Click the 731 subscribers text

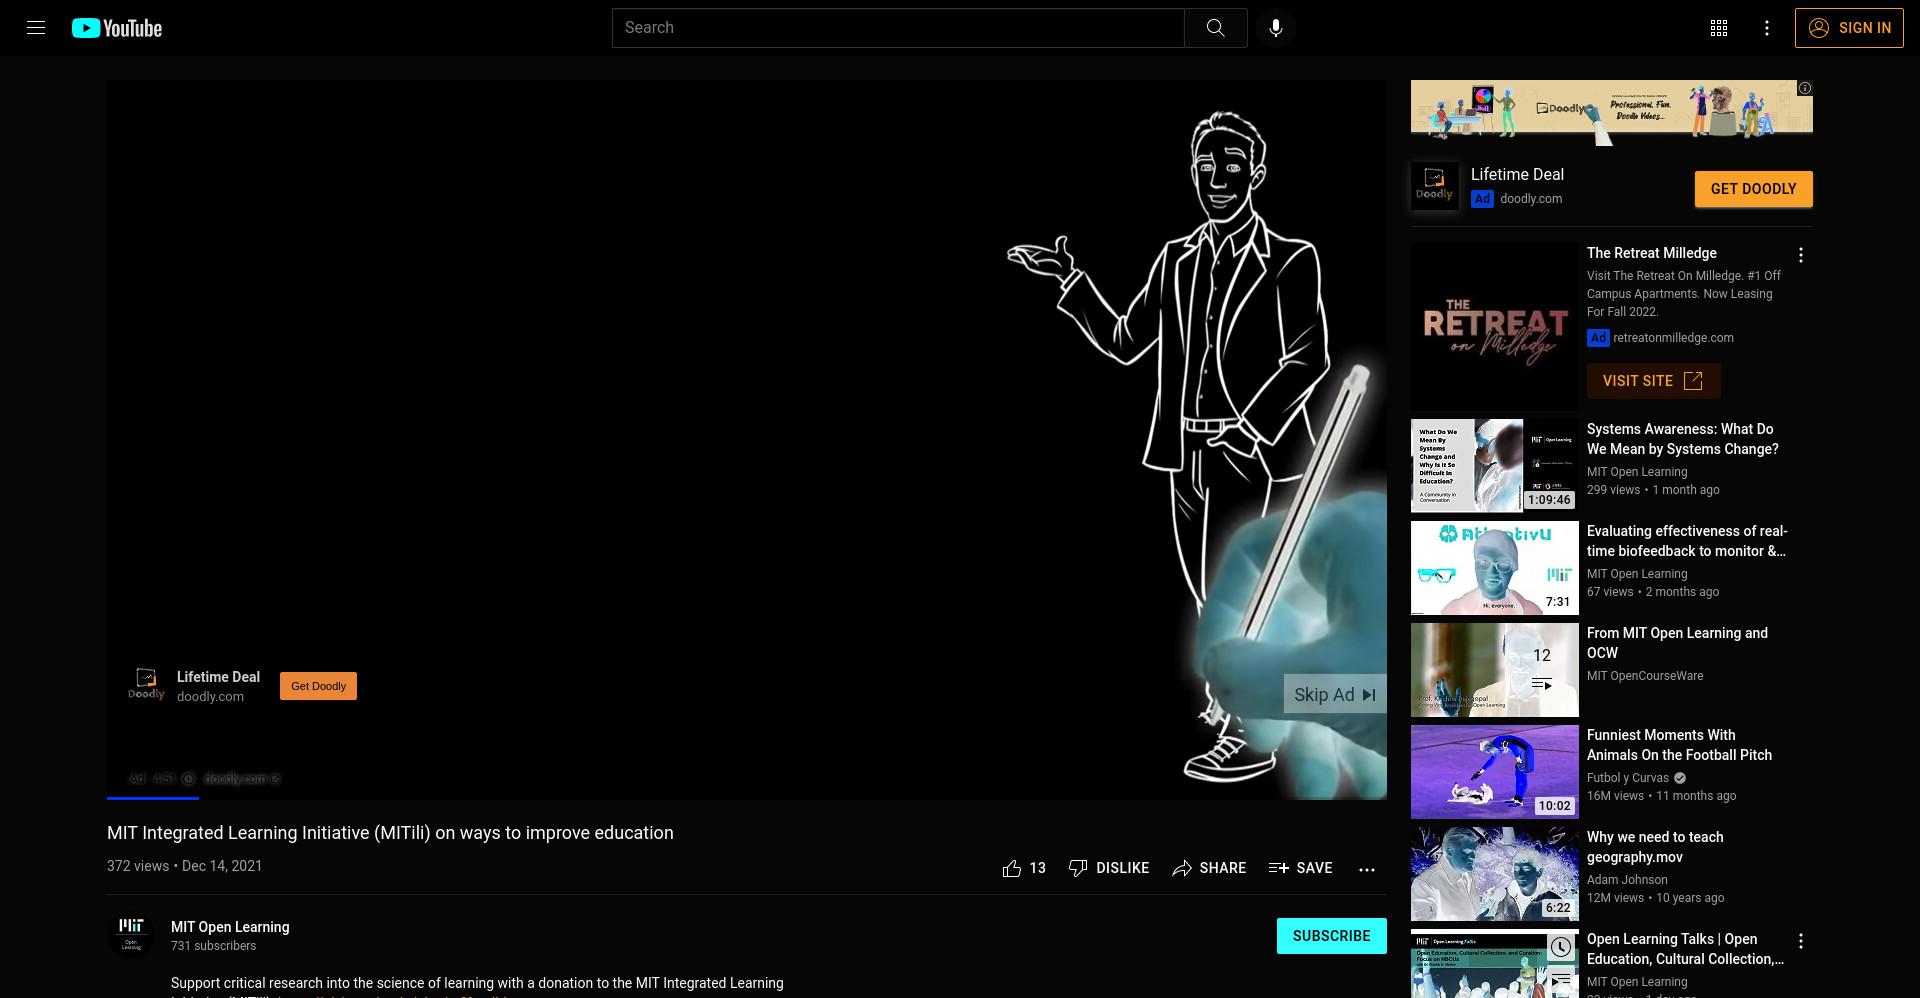coord(213,946)
